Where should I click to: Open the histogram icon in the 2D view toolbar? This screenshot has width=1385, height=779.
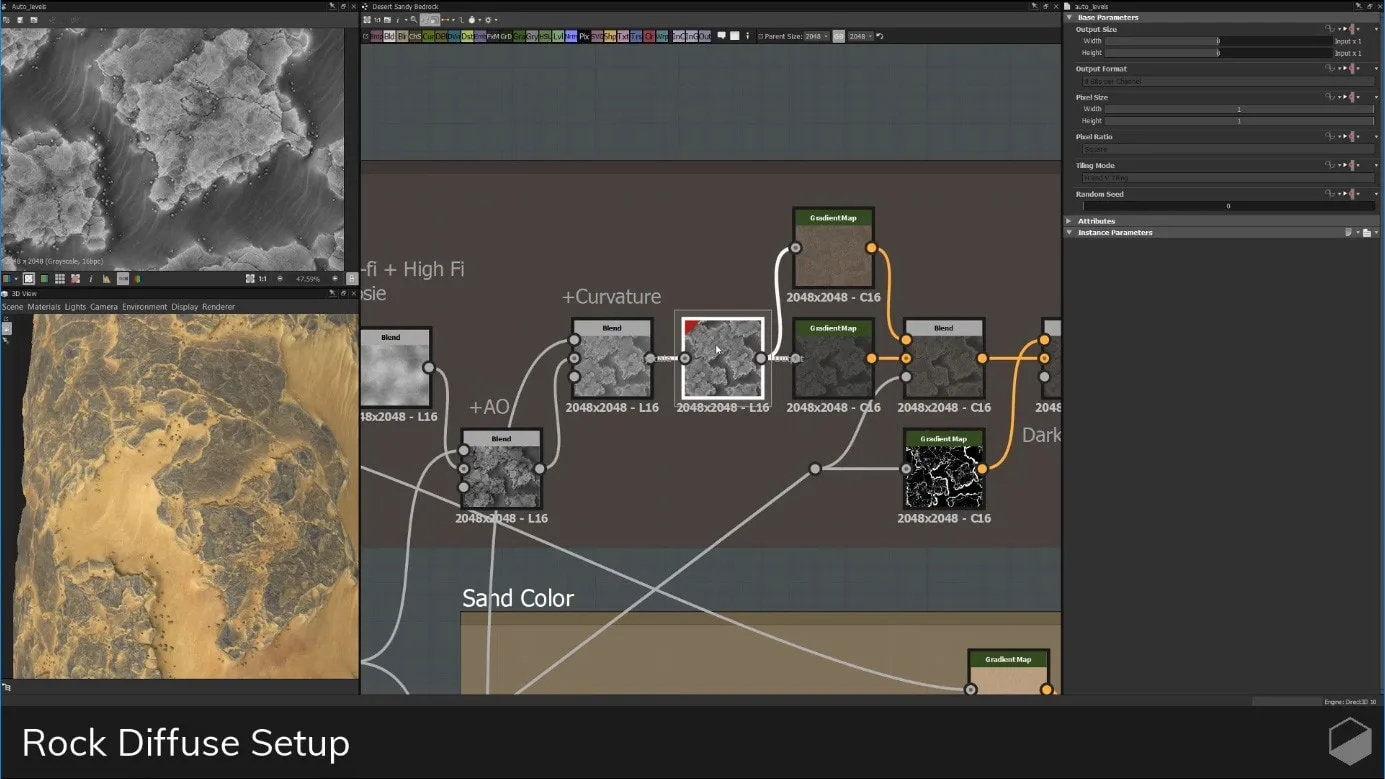pyautogui.click(x=107, y=280)
